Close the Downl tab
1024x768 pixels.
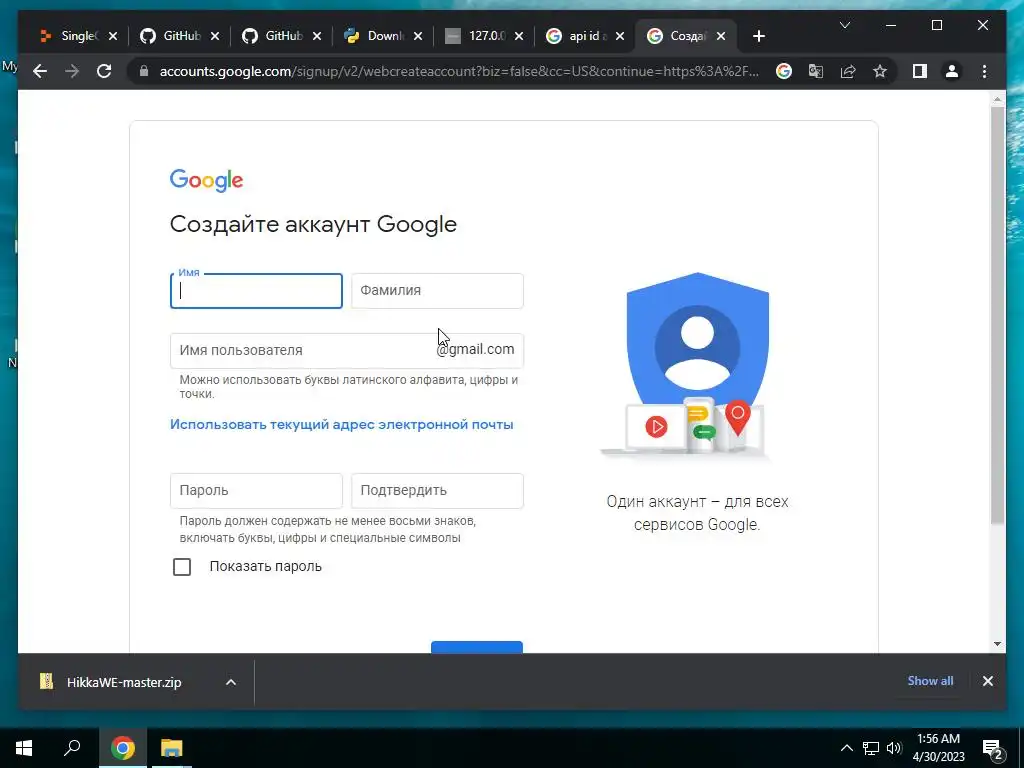(x=418, y=36)
